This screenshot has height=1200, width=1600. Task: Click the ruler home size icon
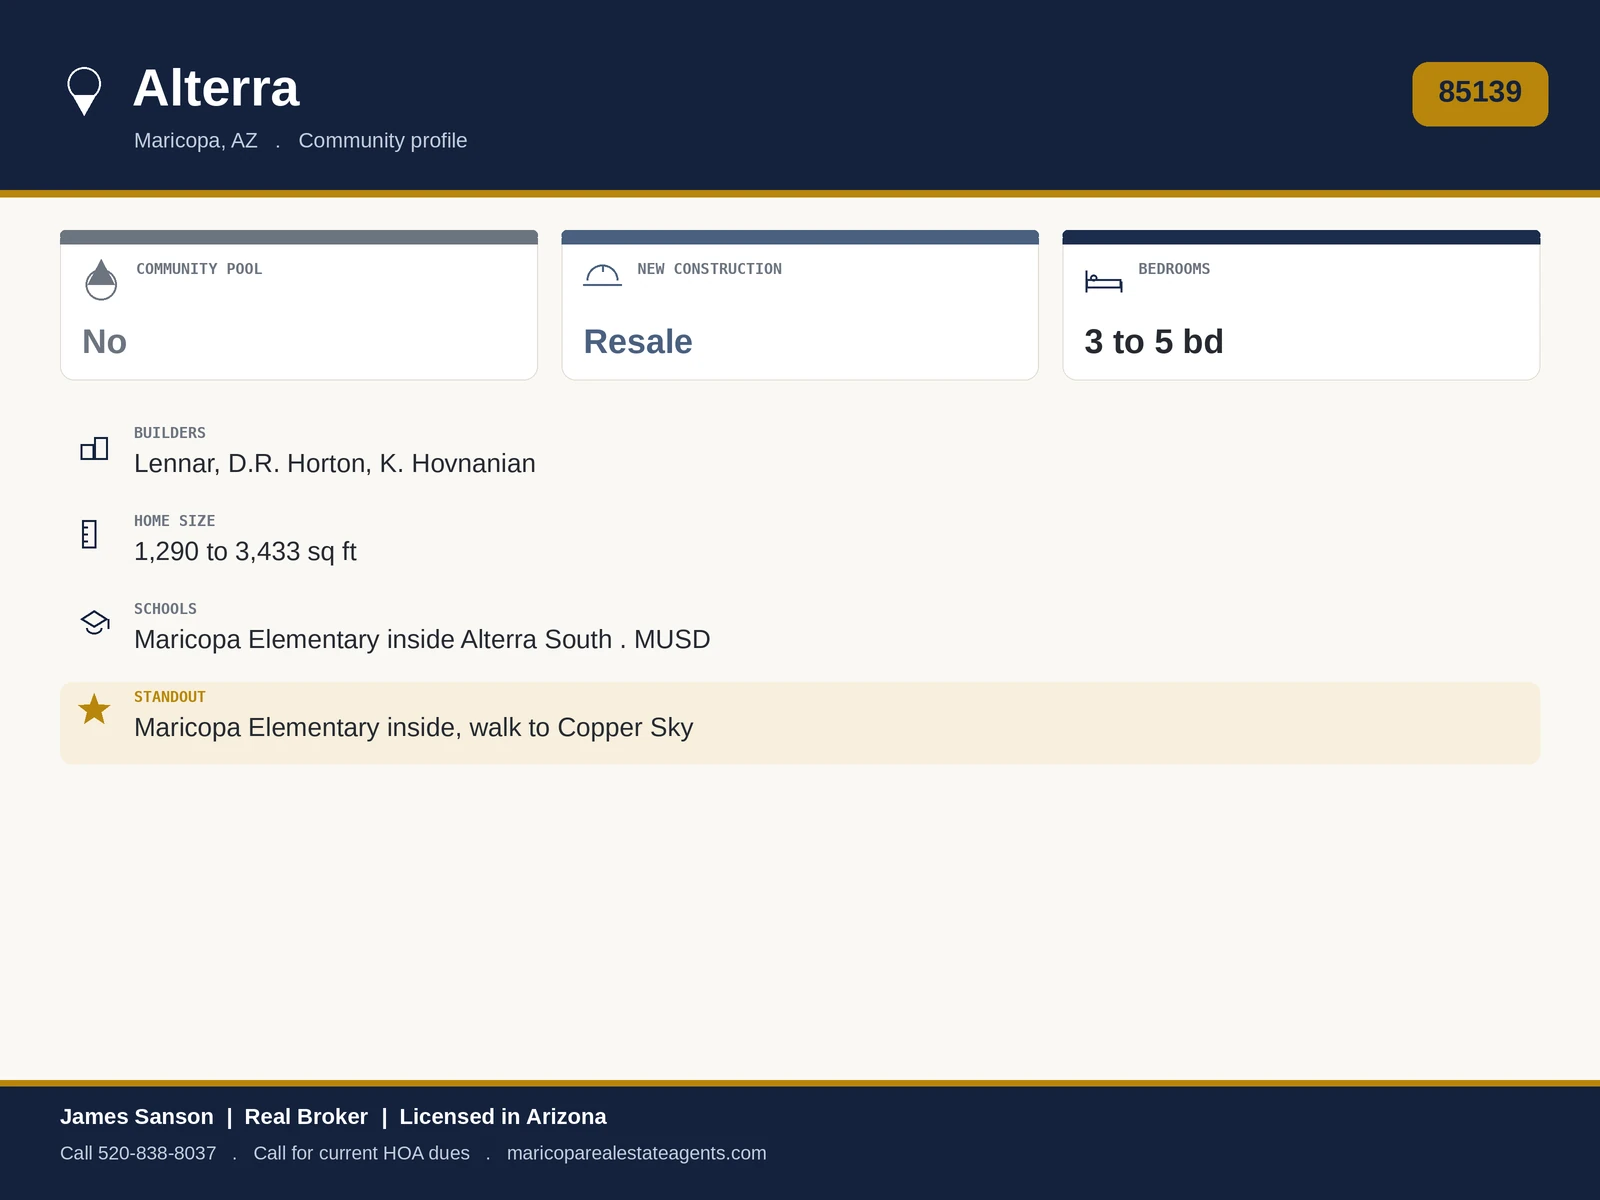click(x=89, y=534)
